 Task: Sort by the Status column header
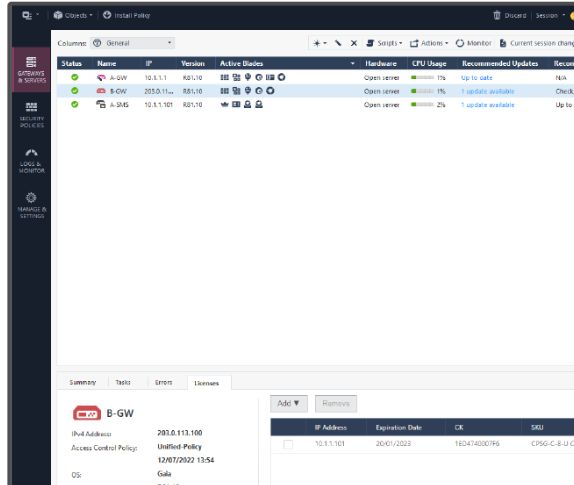tap(72, 63)
